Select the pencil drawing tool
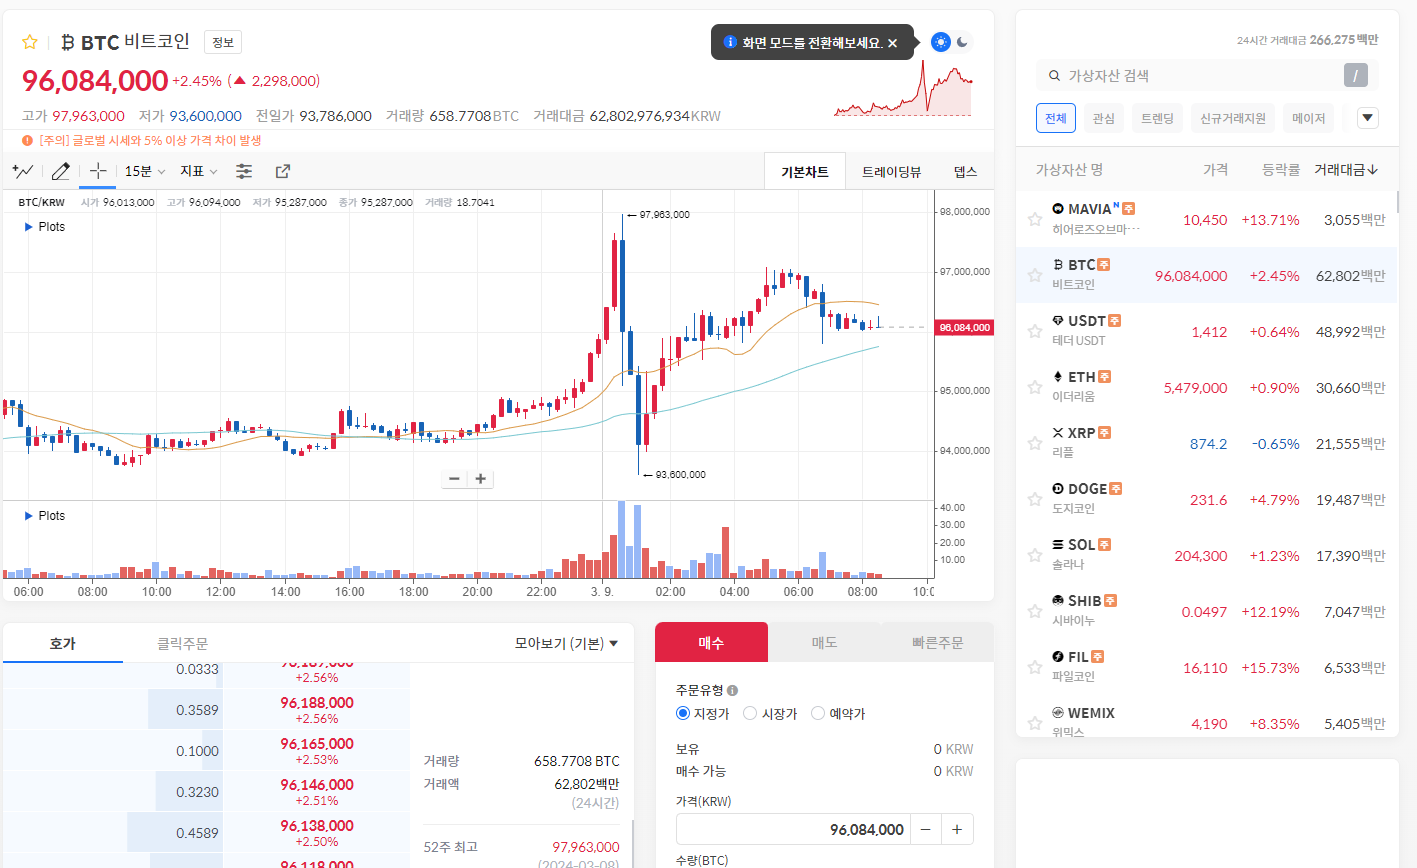The width and height of the screenshot is (1417, 868). point(61,171)
